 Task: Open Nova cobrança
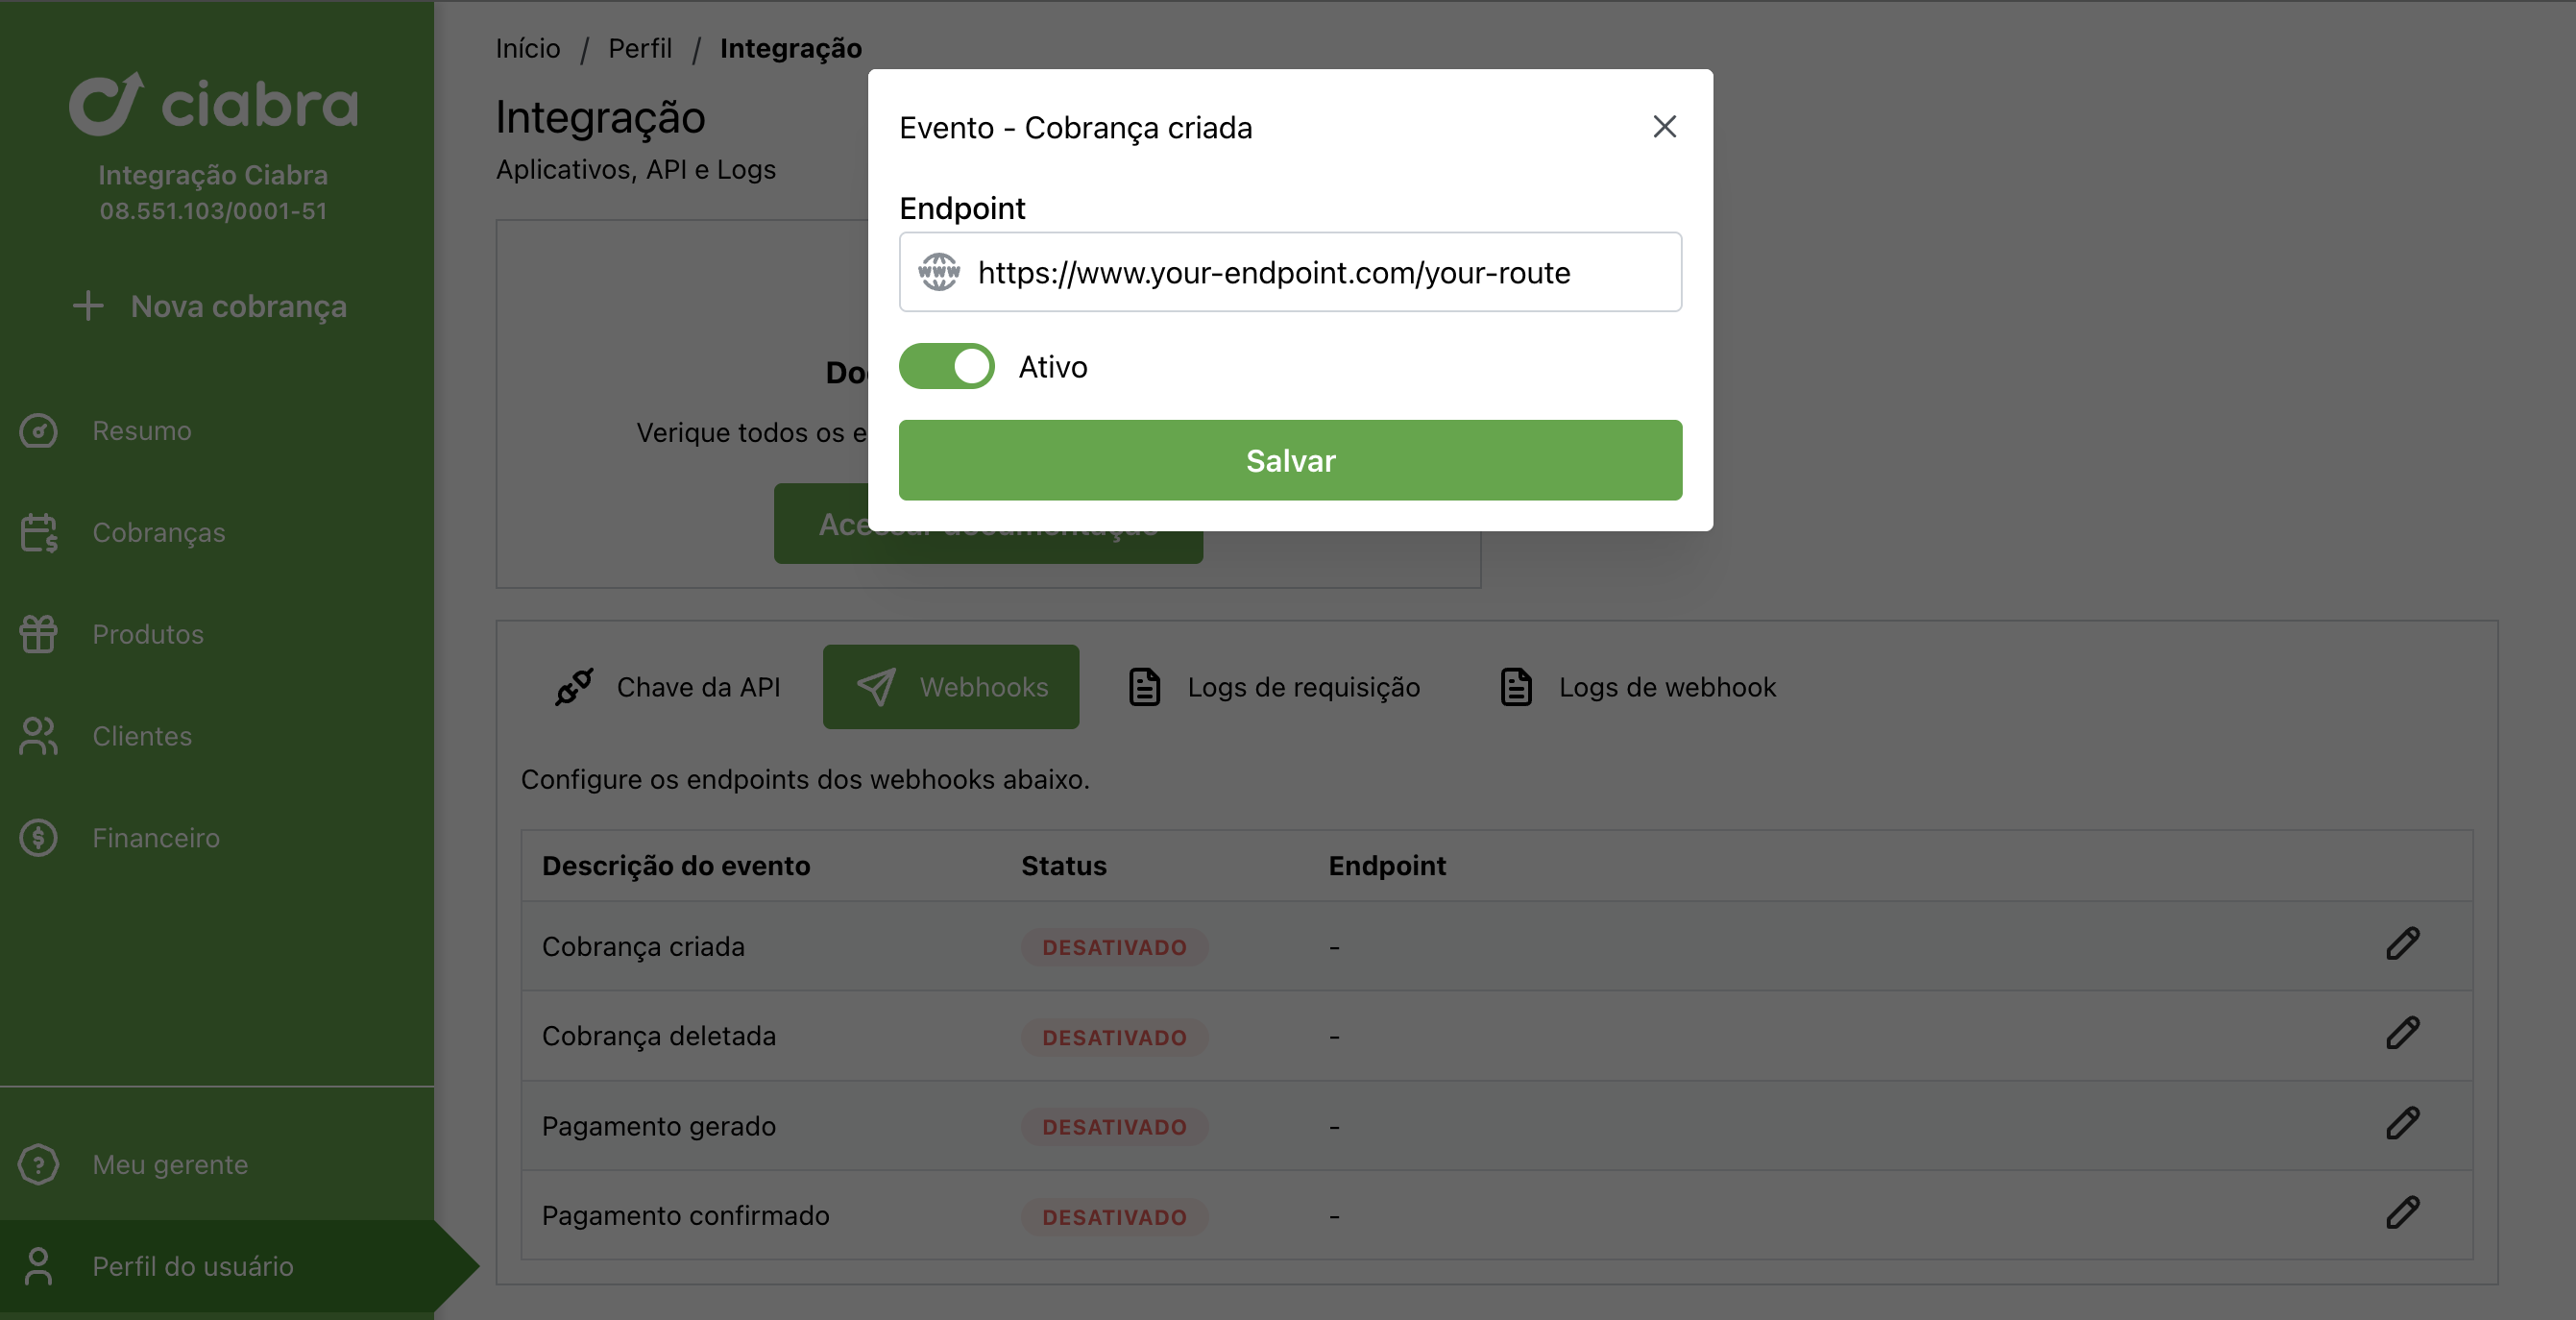tap(211, 306)
